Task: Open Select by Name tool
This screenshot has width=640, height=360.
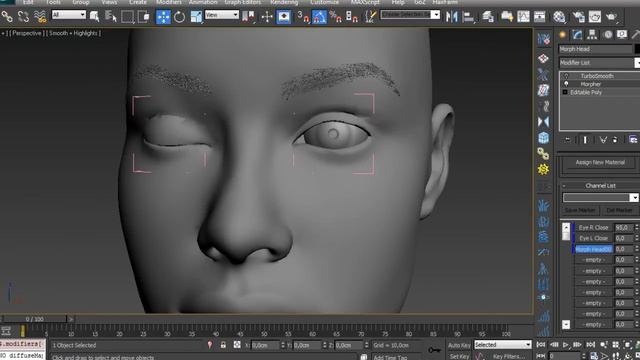Action: click(111, 17)
